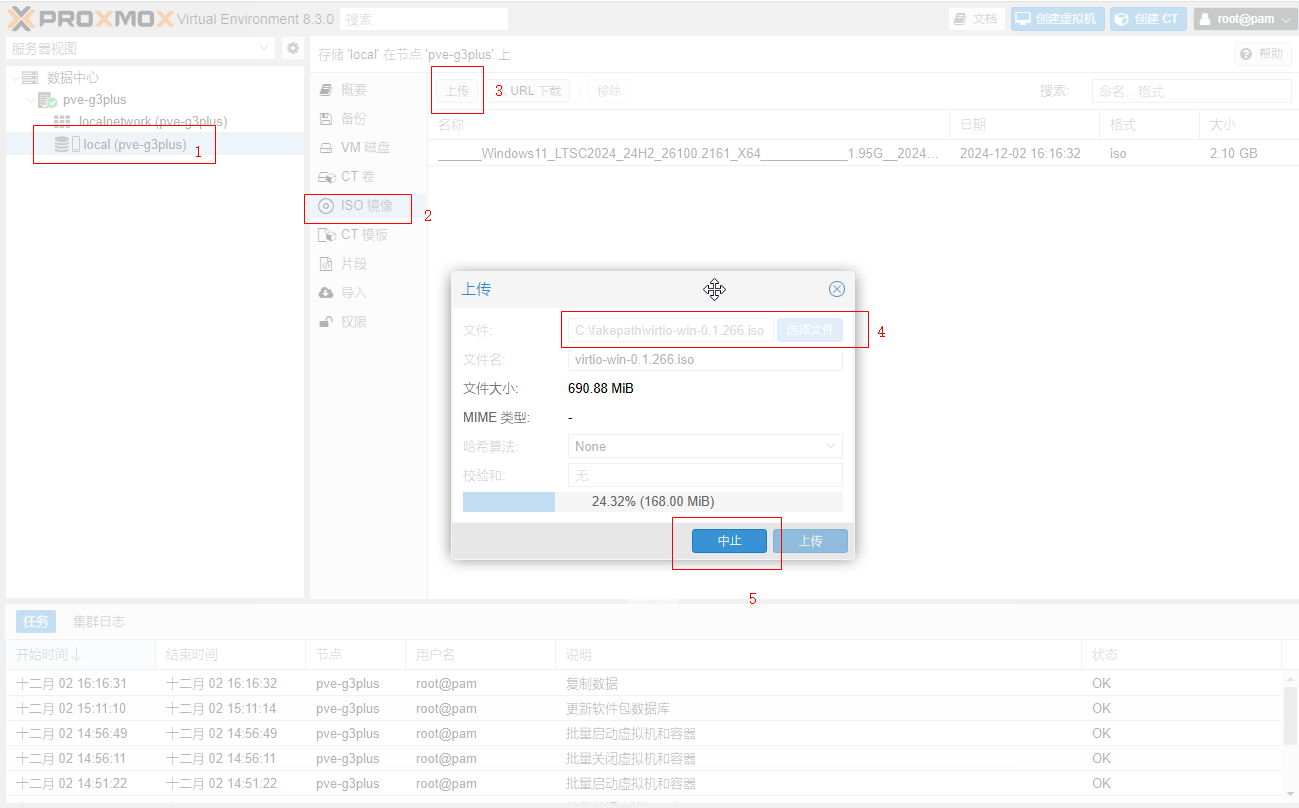Click the pve-g3plus node icon

[x=47, y=100]
